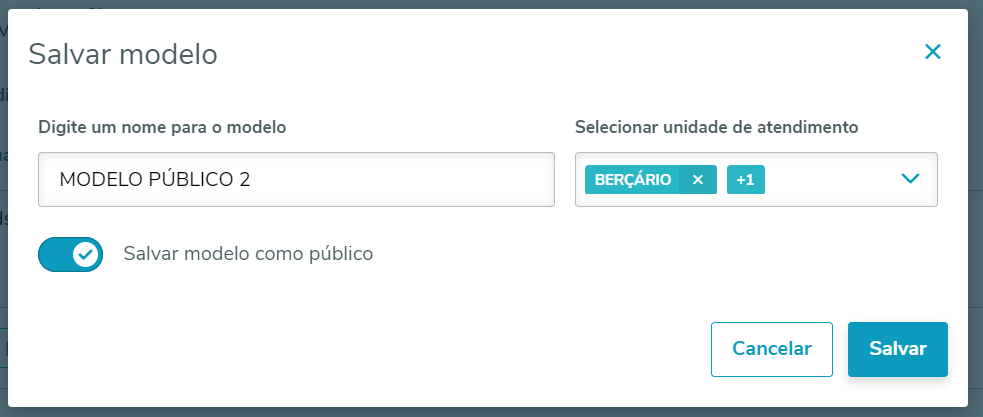
Task: Click blank dialog area left of Cancelar
Action: 400,348
